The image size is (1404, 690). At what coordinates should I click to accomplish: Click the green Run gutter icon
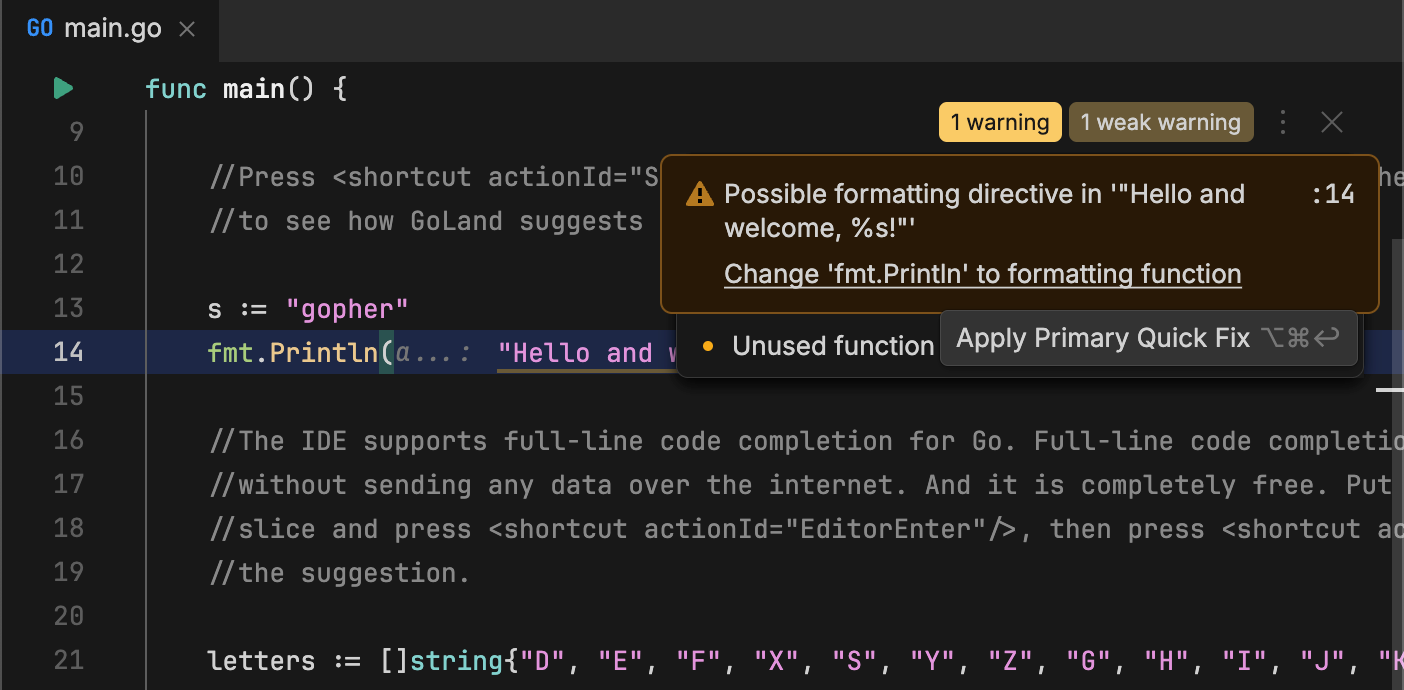pyautogui.click(x=63, y=89)
